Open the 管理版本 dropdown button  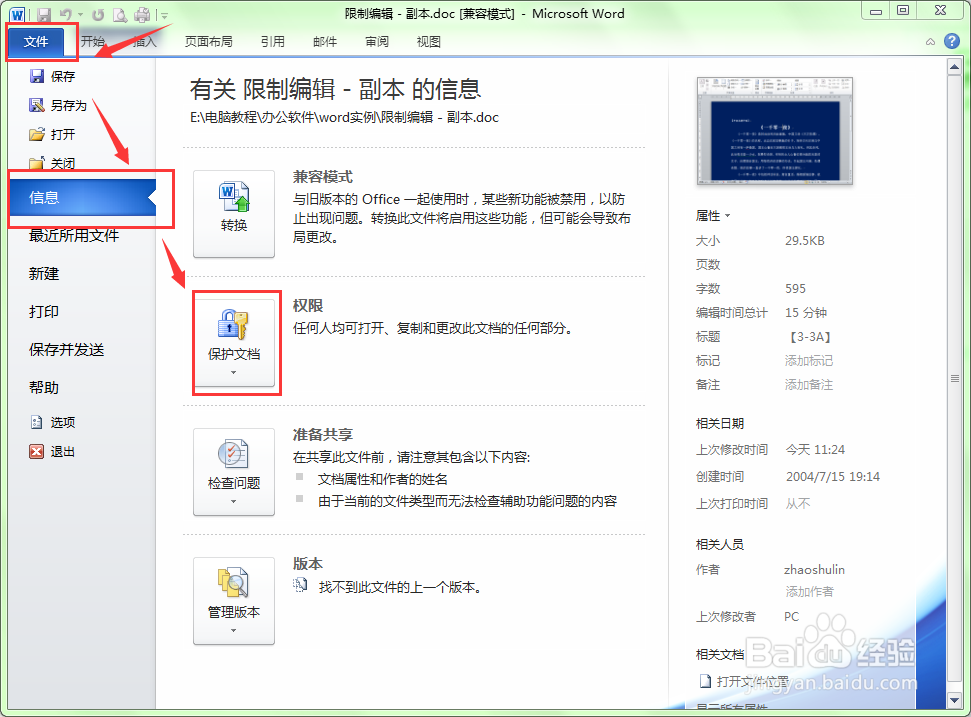click(234, 601)
